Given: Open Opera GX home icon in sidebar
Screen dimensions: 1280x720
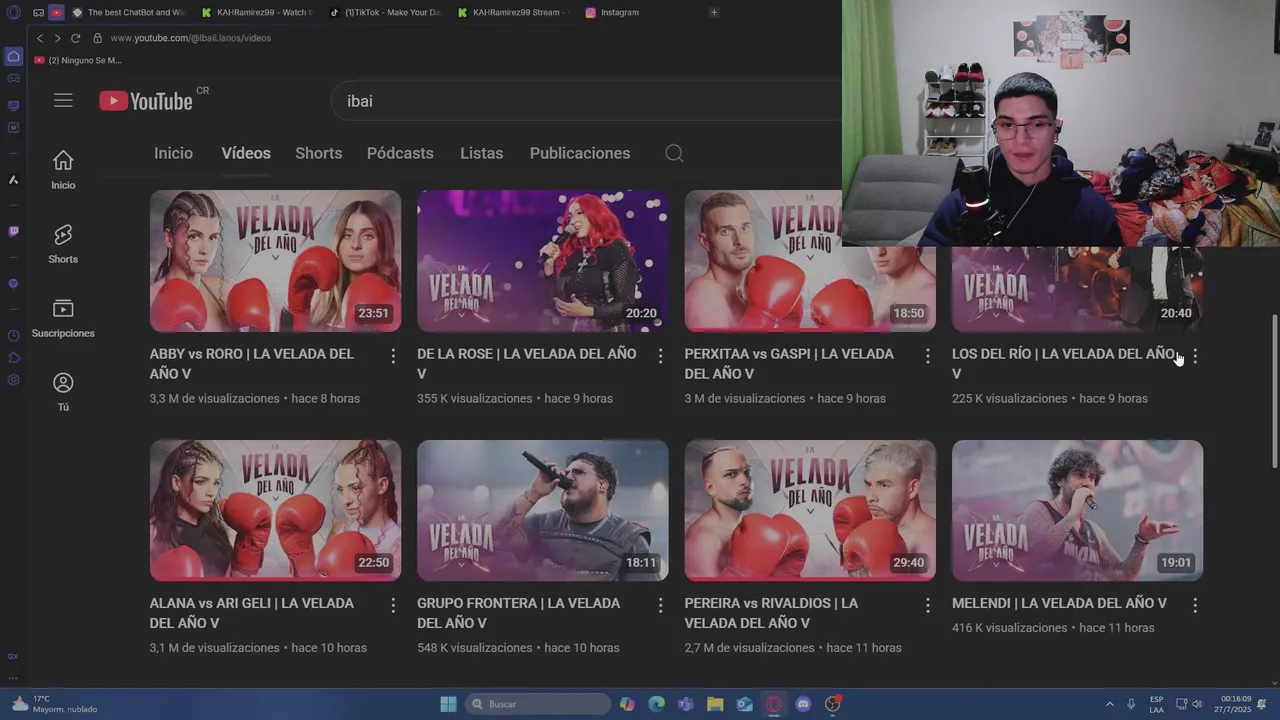Looking at the screenshot, I should click(13, 56).
